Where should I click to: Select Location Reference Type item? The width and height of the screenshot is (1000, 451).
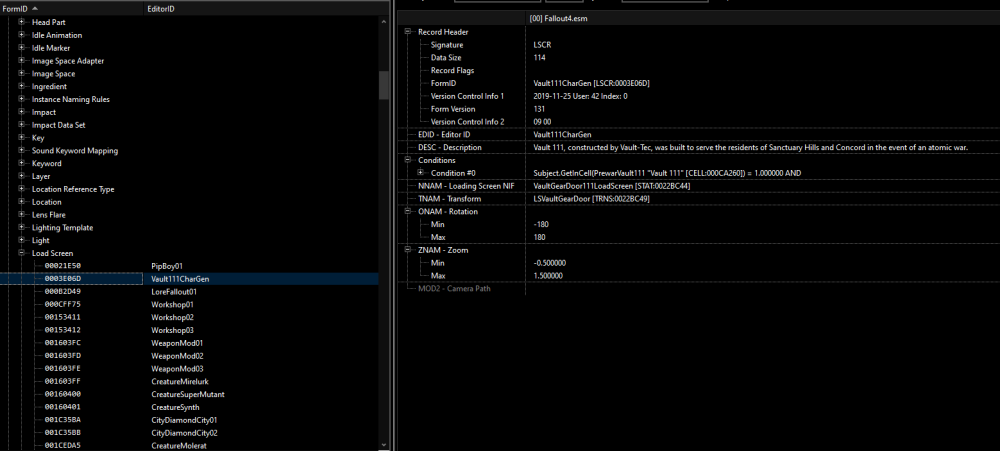[73, 189]
